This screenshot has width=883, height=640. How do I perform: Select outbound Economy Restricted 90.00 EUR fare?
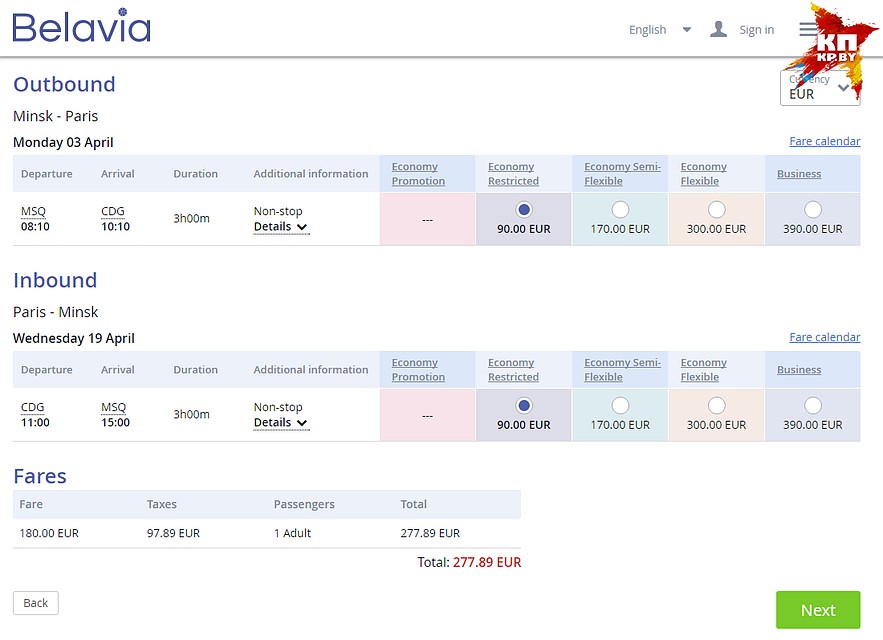[x=524, y=210]
